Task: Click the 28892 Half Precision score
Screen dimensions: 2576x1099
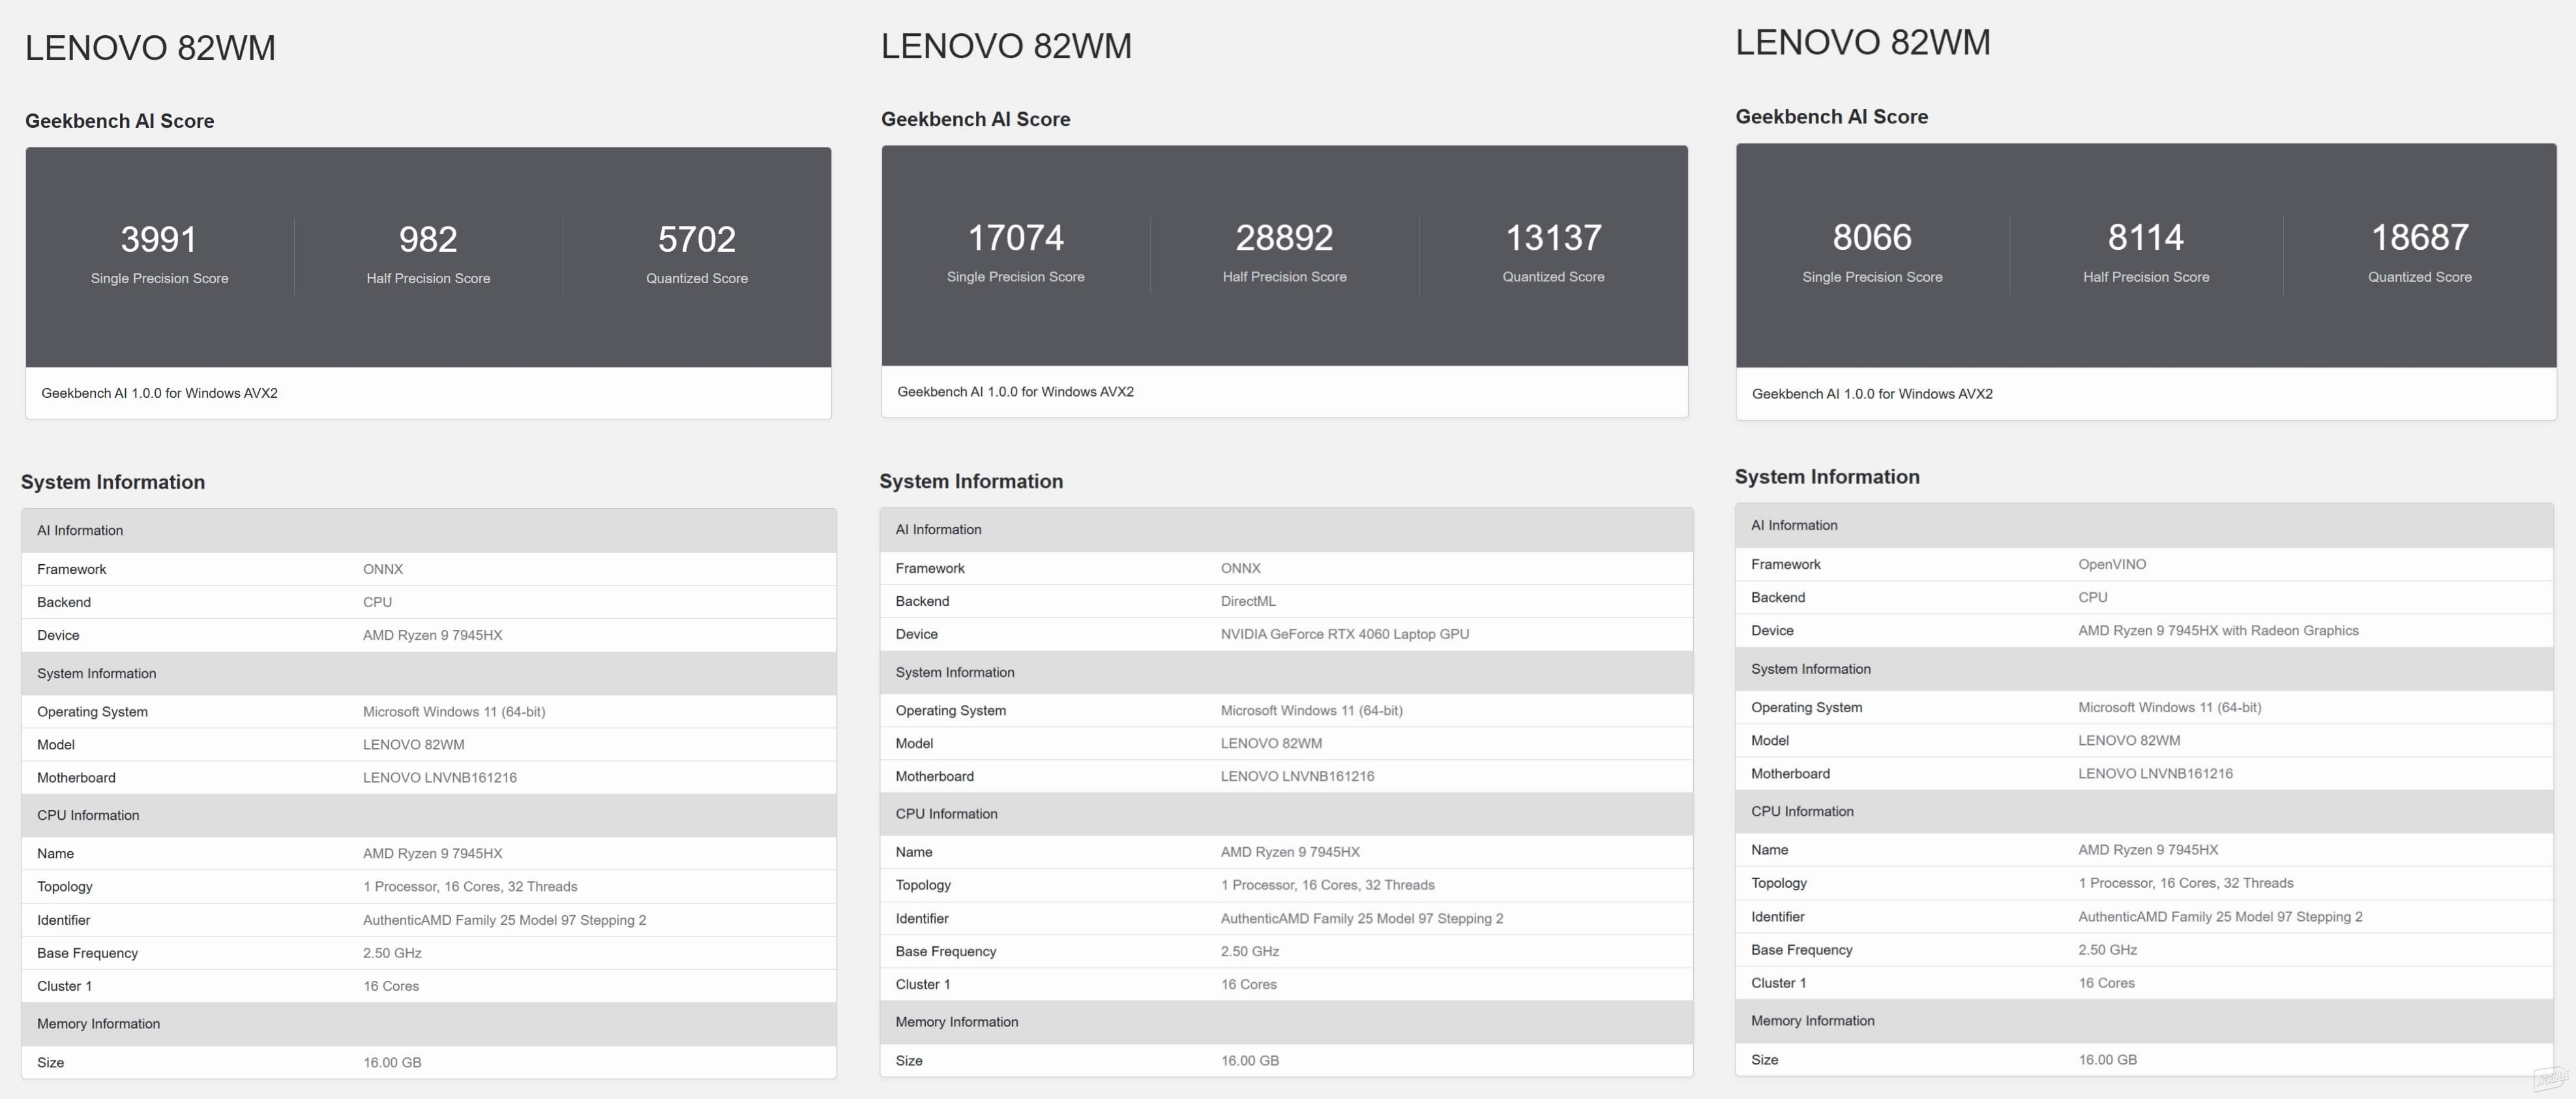Action: 1284,237
